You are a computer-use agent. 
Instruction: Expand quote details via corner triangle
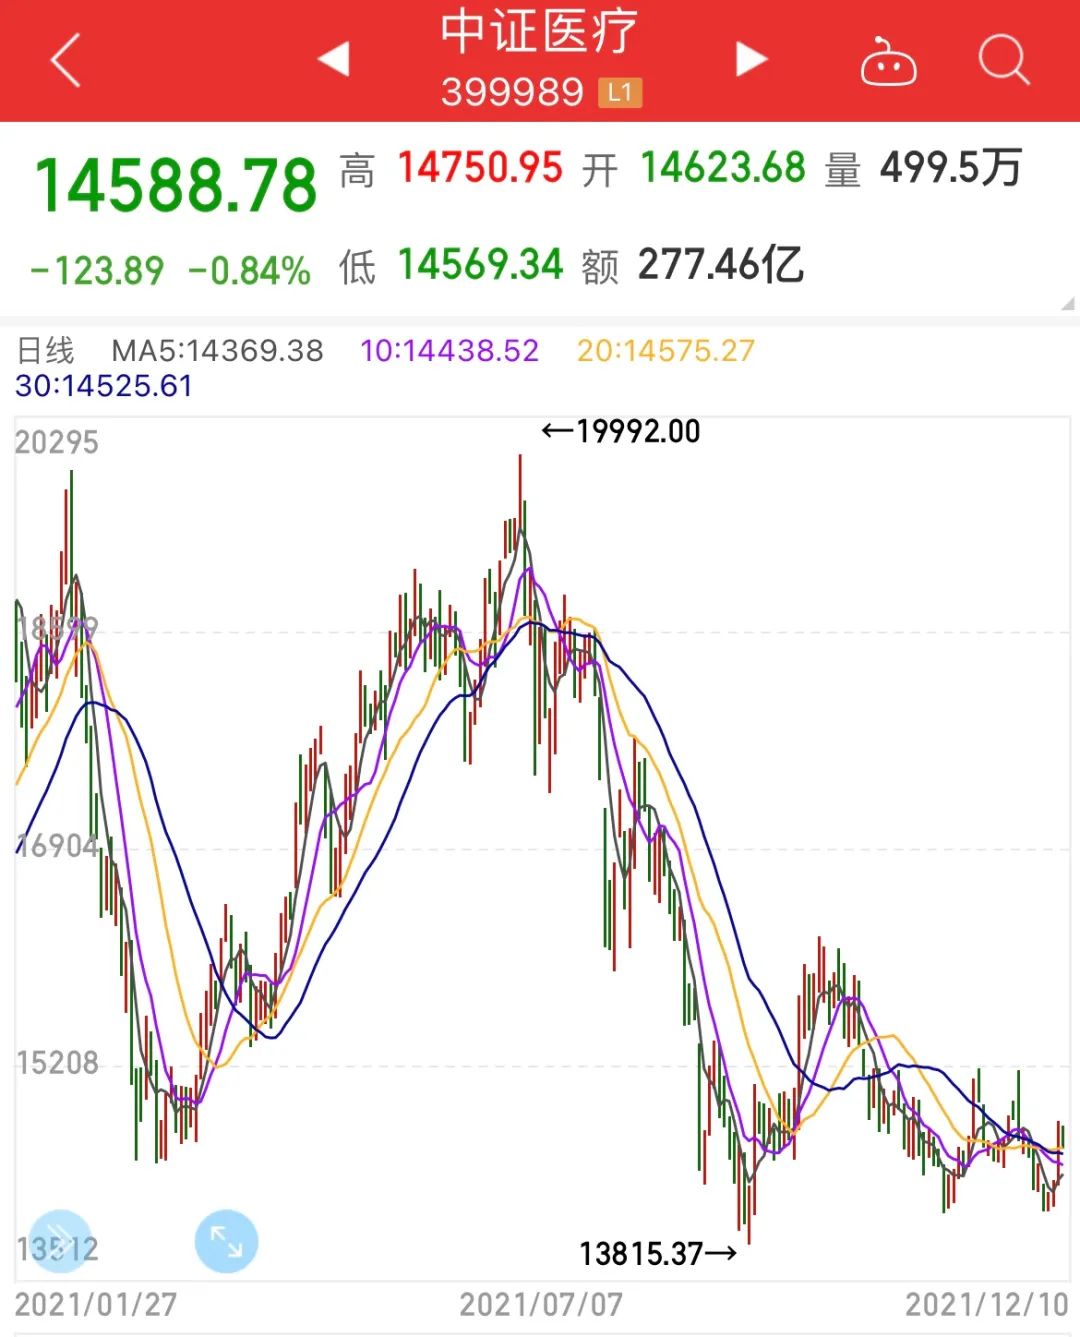(x=1067, y=304)
